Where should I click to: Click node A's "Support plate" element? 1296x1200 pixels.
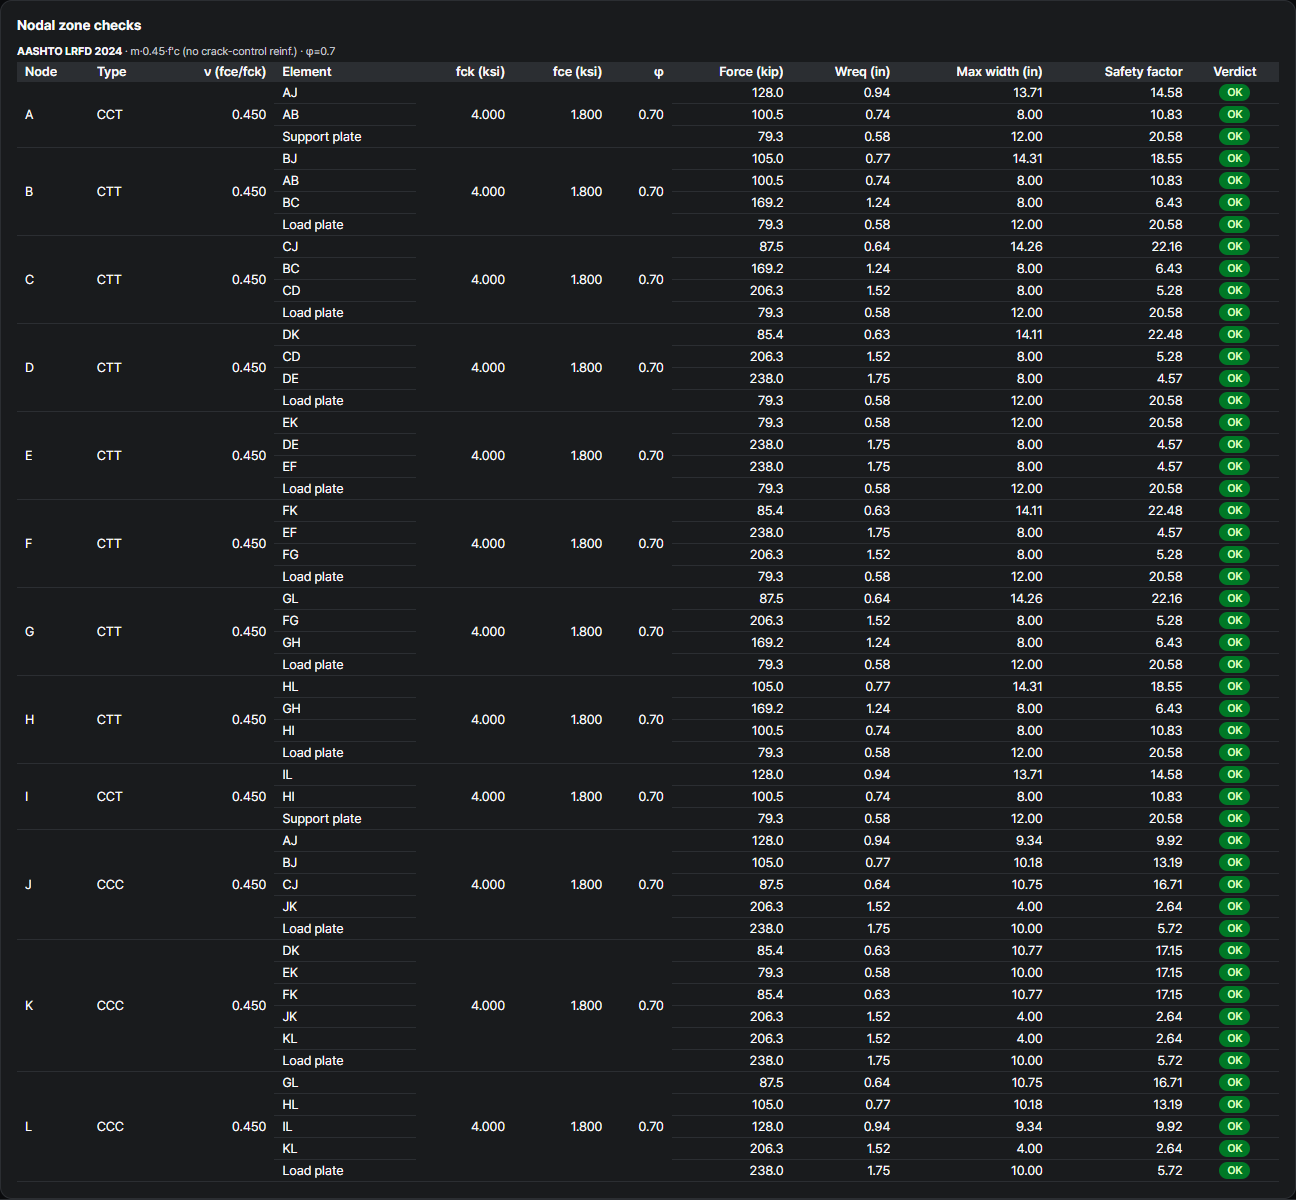click(322, 137)
